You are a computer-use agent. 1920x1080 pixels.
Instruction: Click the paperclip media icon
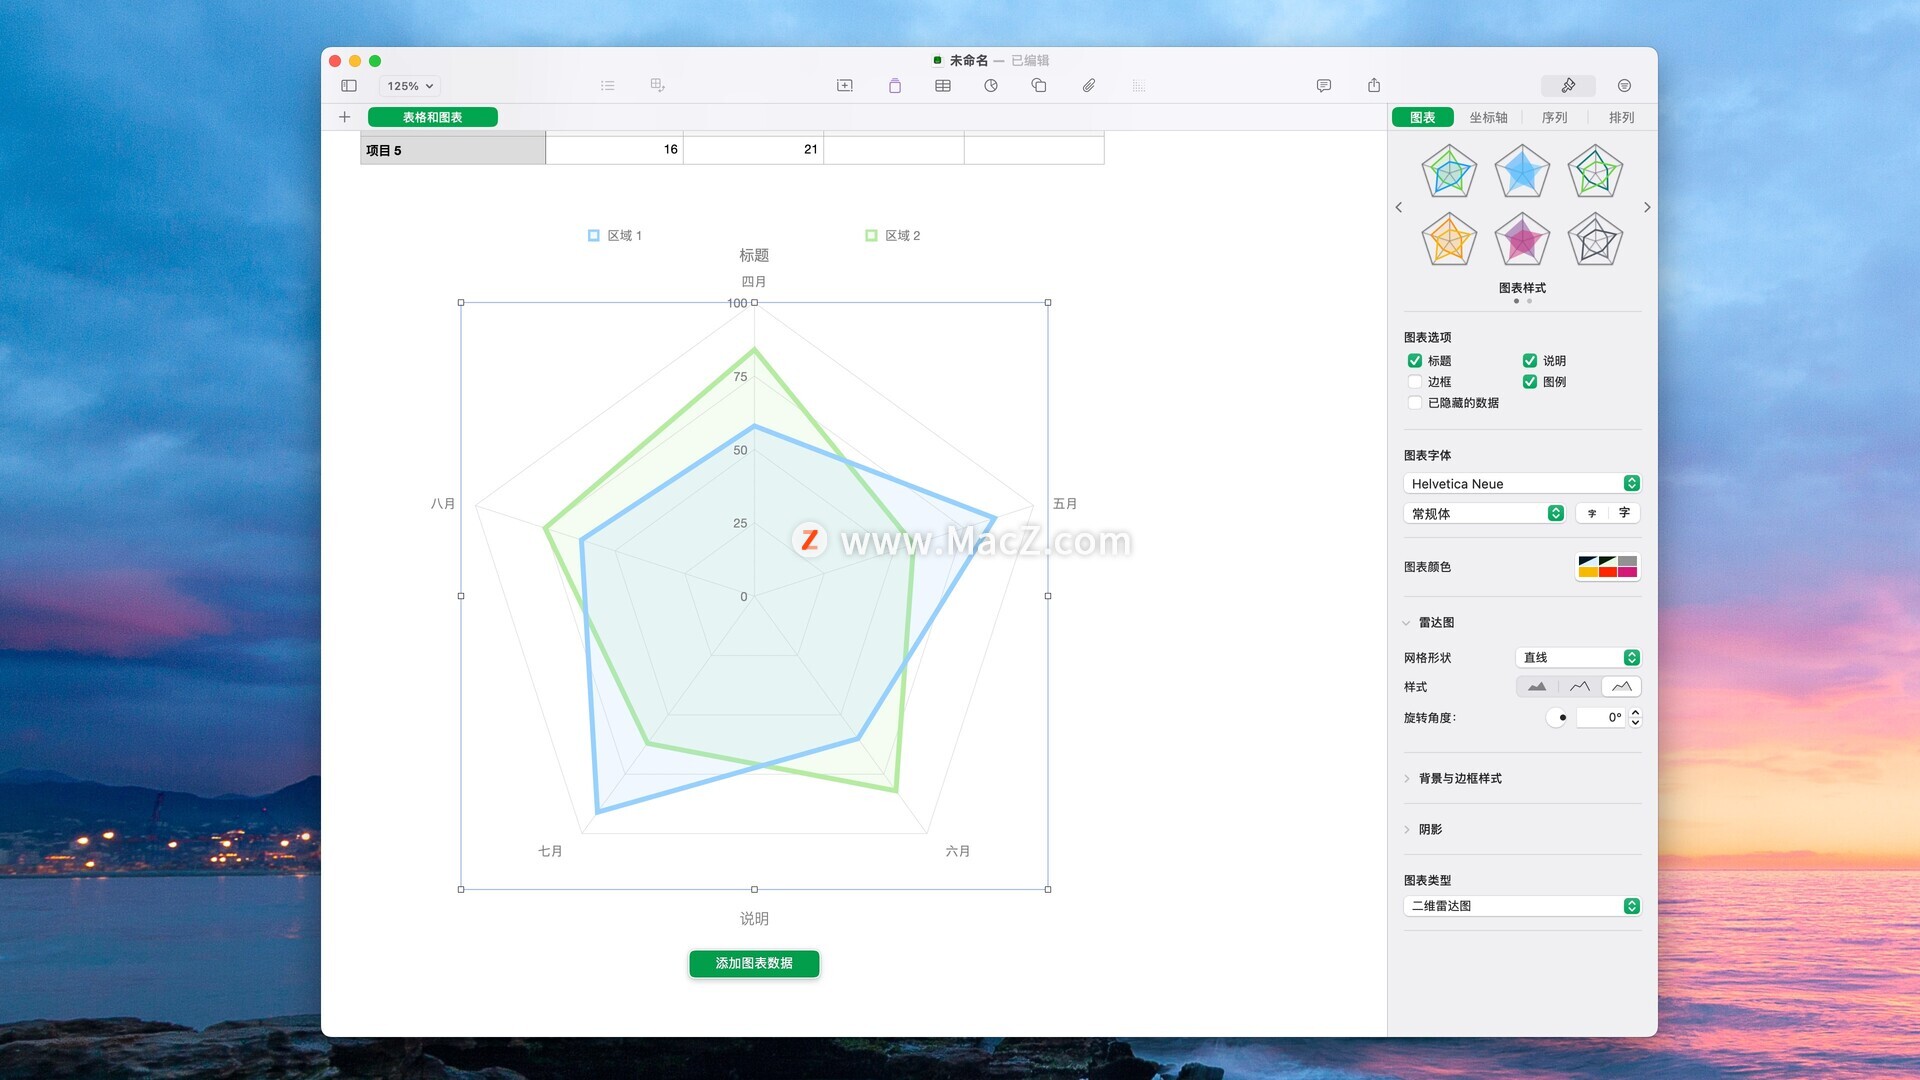1088,86
